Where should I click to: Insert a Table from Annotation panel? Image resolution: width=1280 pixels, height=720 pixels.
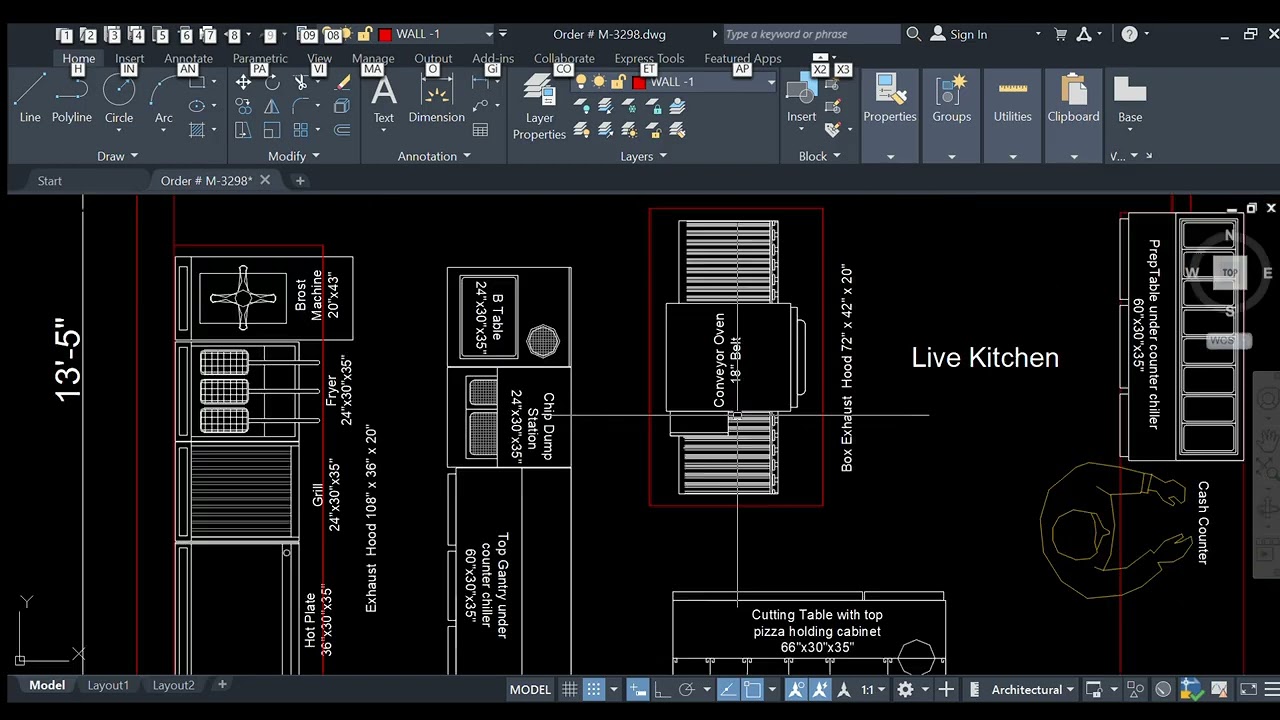(481, 130)
